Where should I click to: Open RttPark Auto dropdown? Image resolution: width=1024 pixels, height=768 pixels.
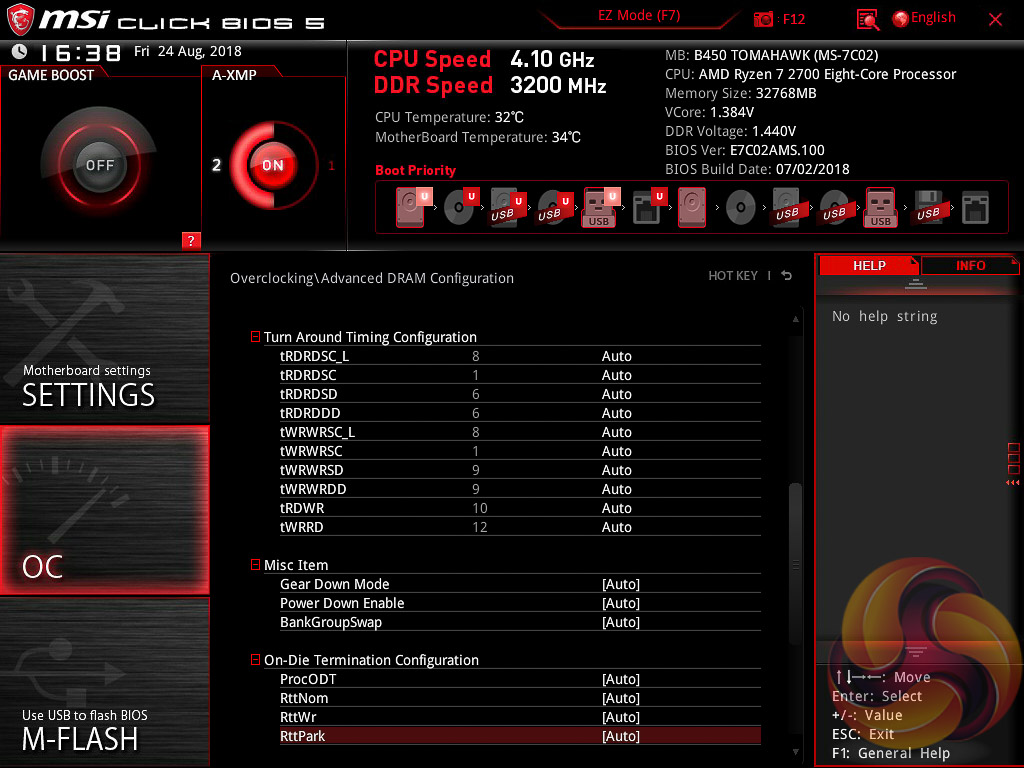620,735
